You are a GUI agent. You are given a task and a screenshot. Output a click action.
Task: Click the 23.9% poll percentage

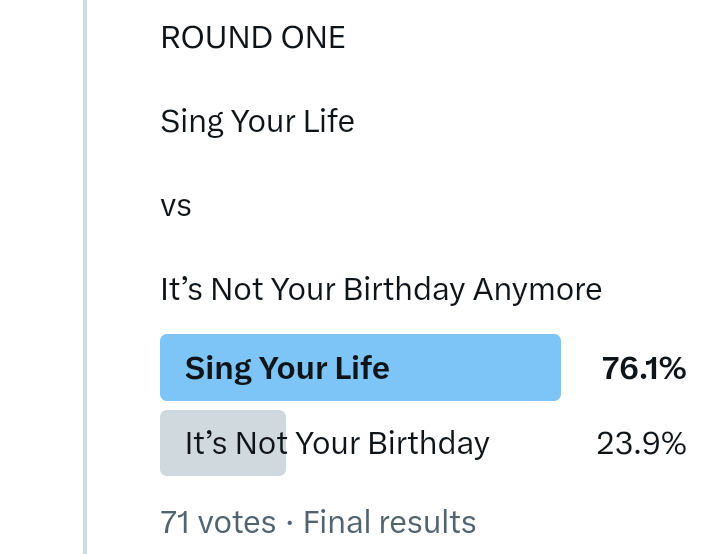[641, 443]
